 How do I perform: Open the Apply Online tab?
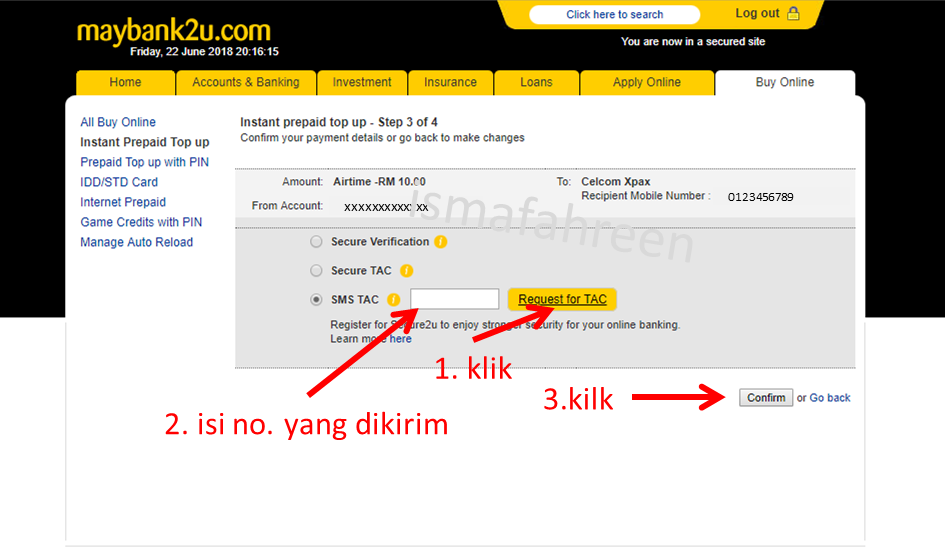(x=647, y=83)
